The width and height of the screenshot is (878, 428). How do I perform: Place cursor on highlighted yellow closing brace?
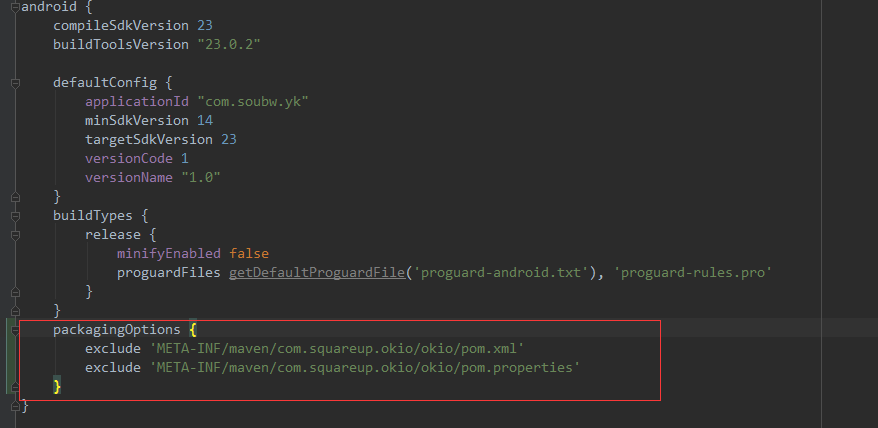[x=57, y=387]
